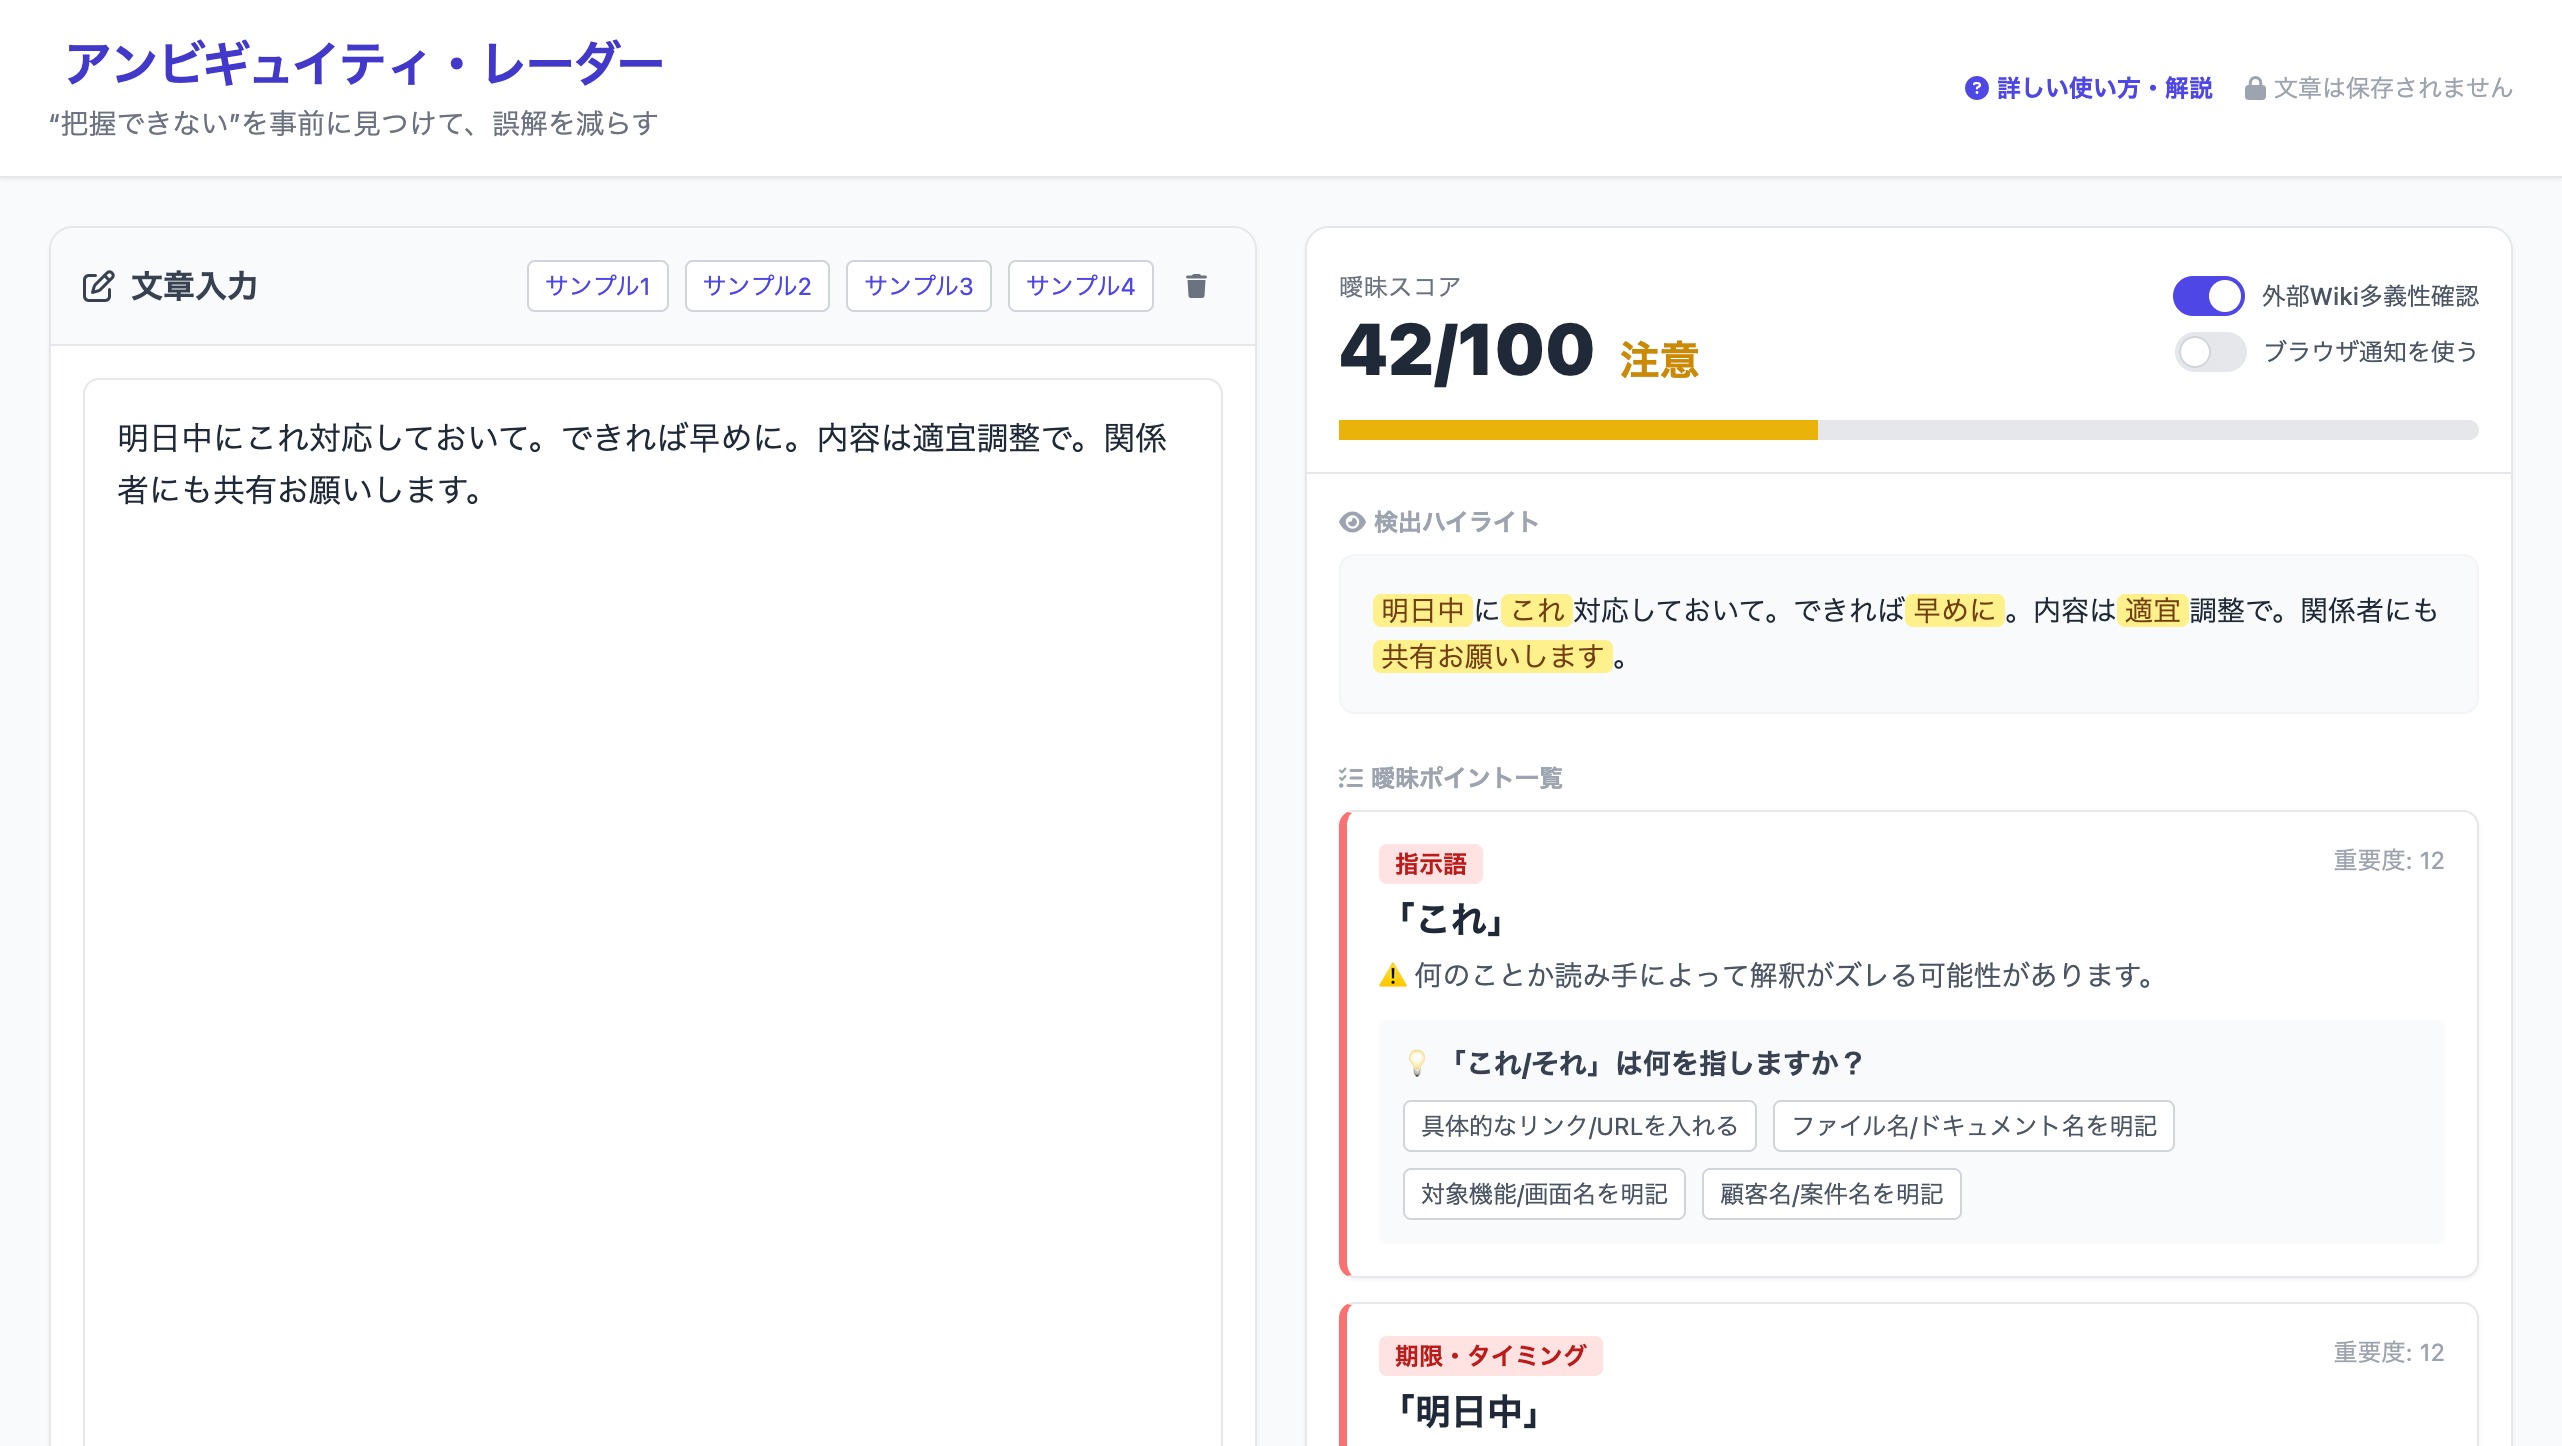Viewport: 2562px width, 1446px height.
Task: Click the pencil edit icon beside 文章入力
Action: [x=98, y=286]
